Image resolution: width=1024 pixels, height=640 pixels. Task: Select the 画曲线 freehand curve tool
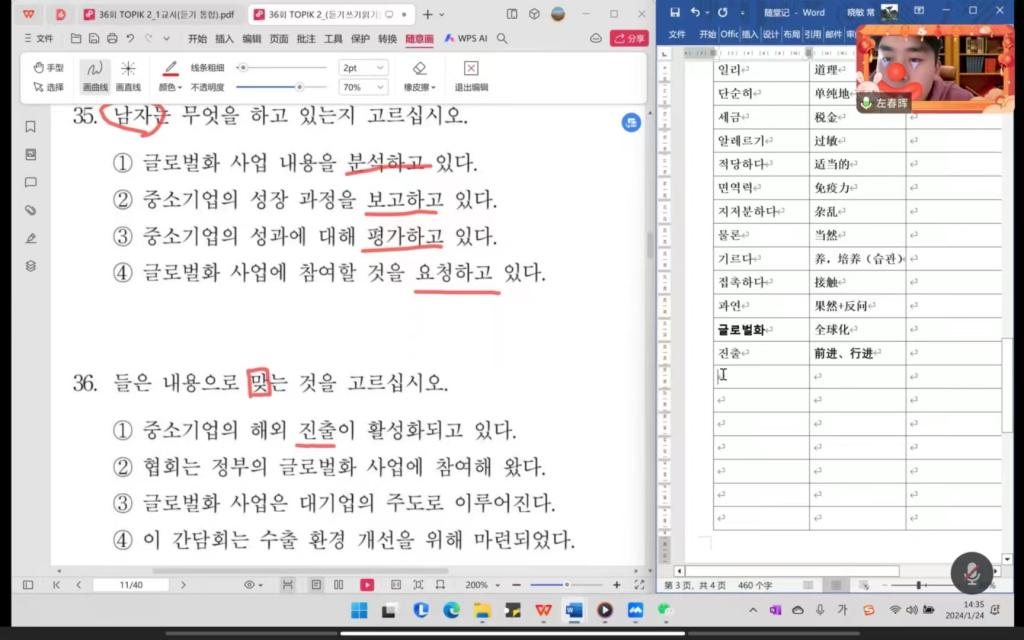[x=95, y=75]
